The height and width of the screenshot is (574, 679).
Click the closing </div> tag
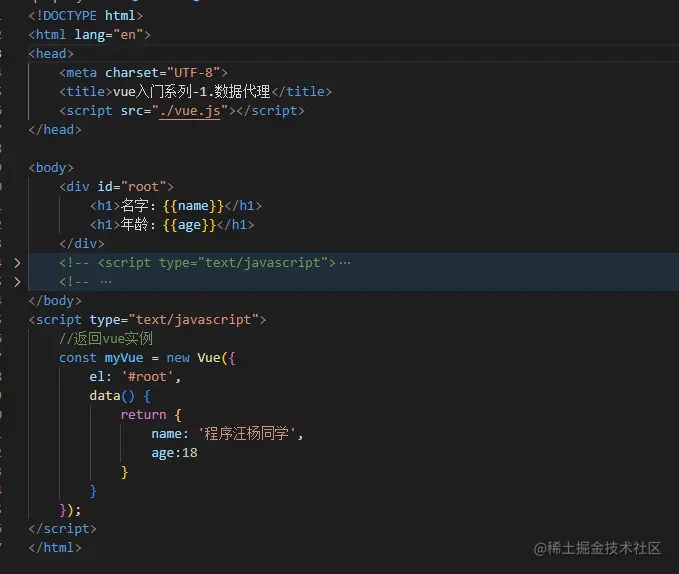[x=82, y=244]
